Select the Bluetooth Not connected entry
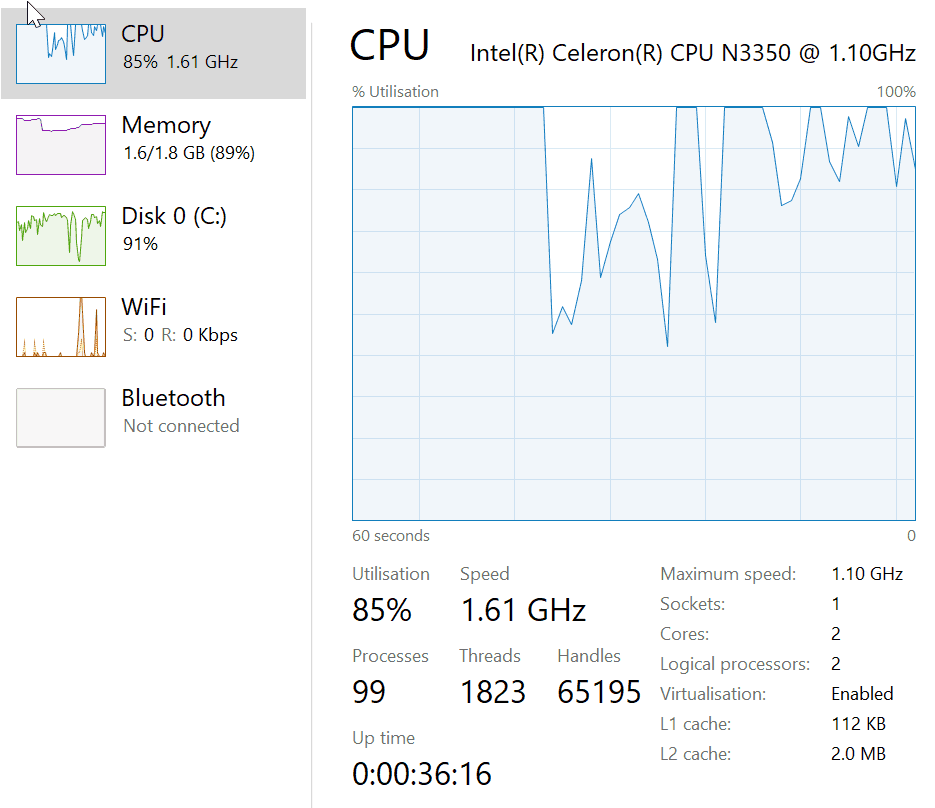 tap(181, 425)
